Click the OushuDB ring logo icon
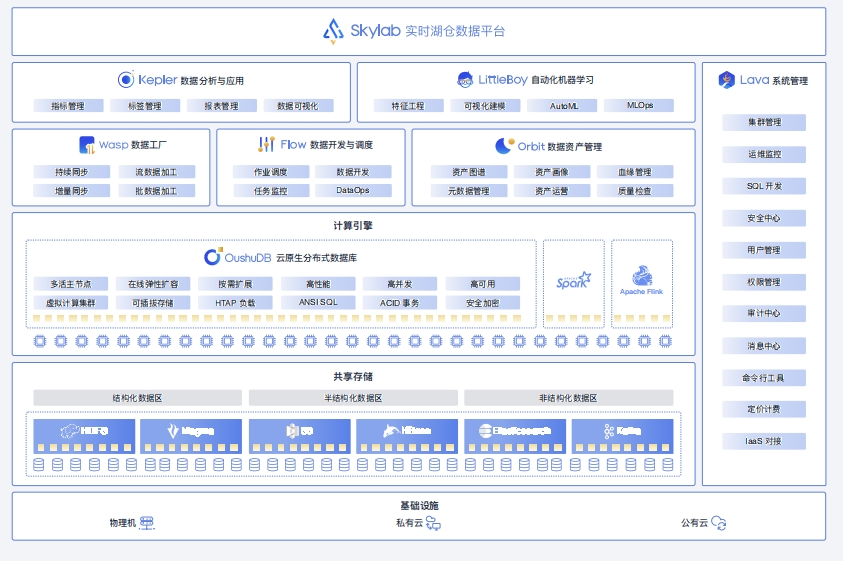843x561 pixels. coord(212,257)
